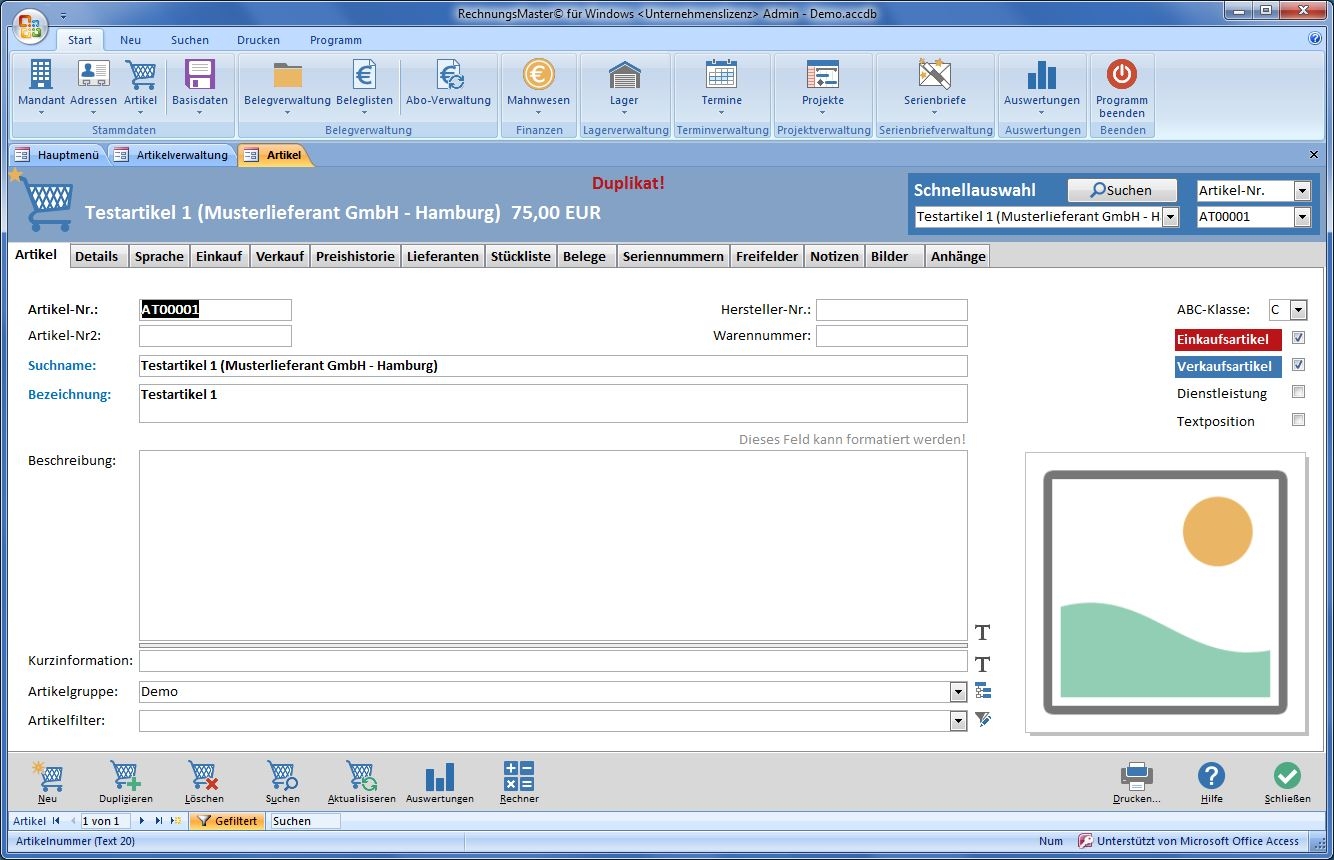Click the Hersteller-Nr. input field
The image size is (1334, 860).
pos(892,310)
